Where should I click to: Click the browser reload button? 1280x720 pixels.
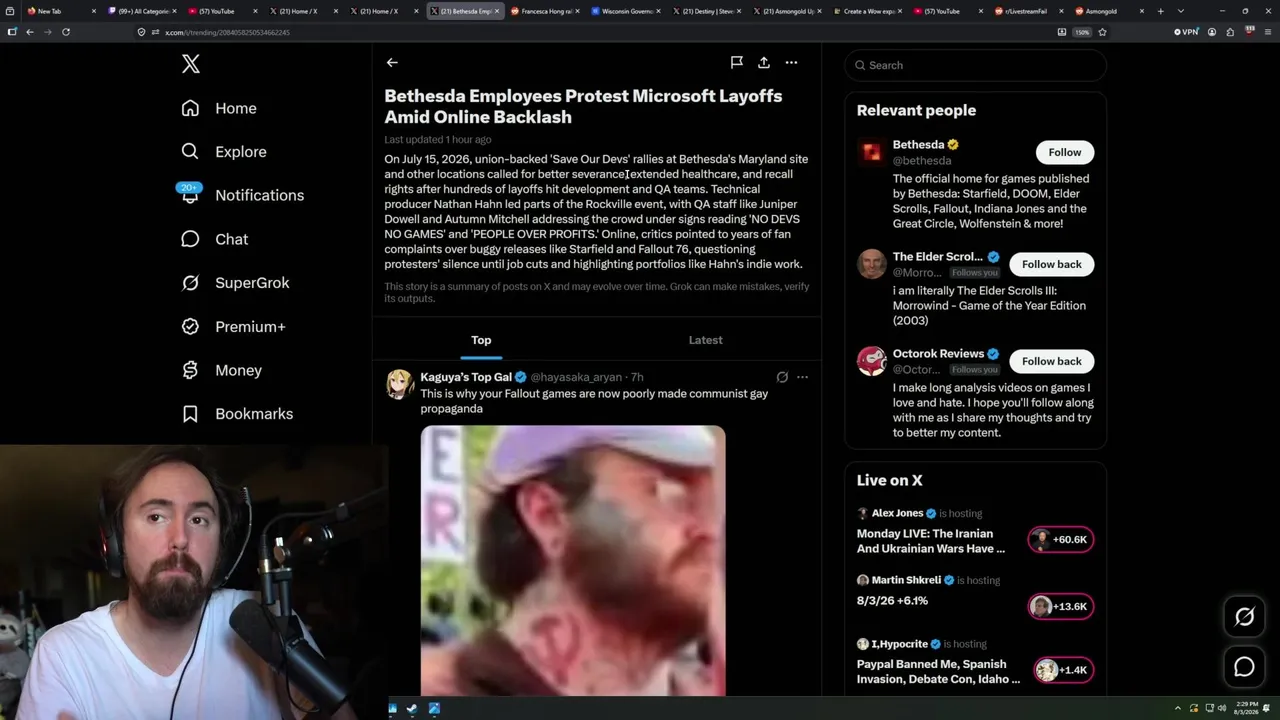(66, 32)
